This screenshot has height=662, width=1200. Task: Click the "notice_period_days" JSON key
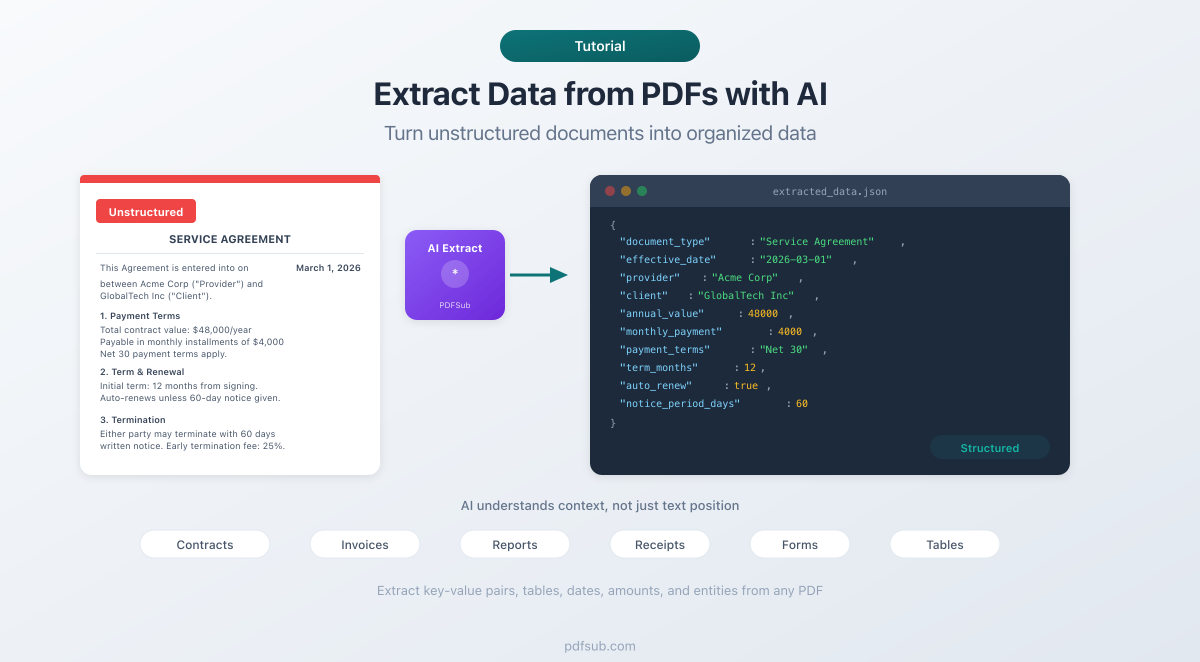pyautogui.click(x=680, y=403)
